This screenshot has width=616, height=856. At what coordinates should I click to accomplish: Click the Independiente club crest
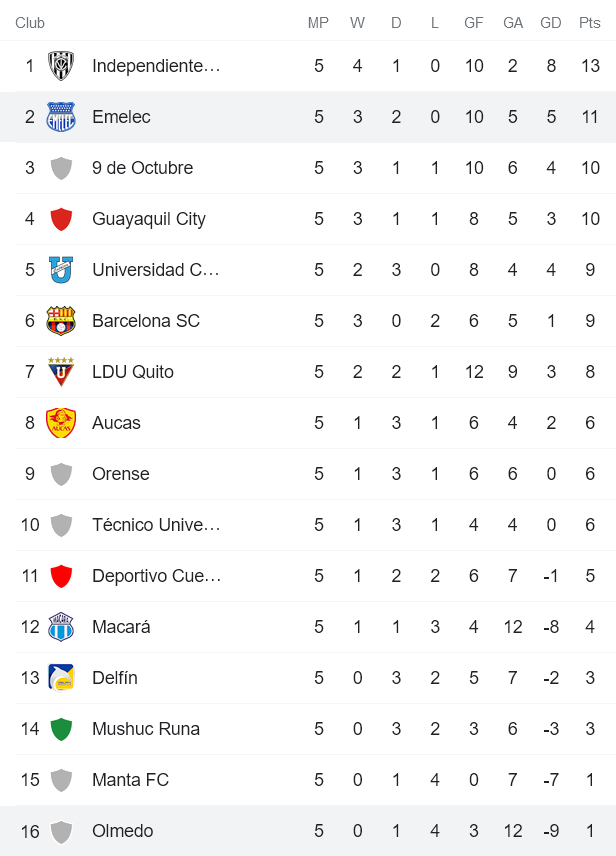coord(62,66)
